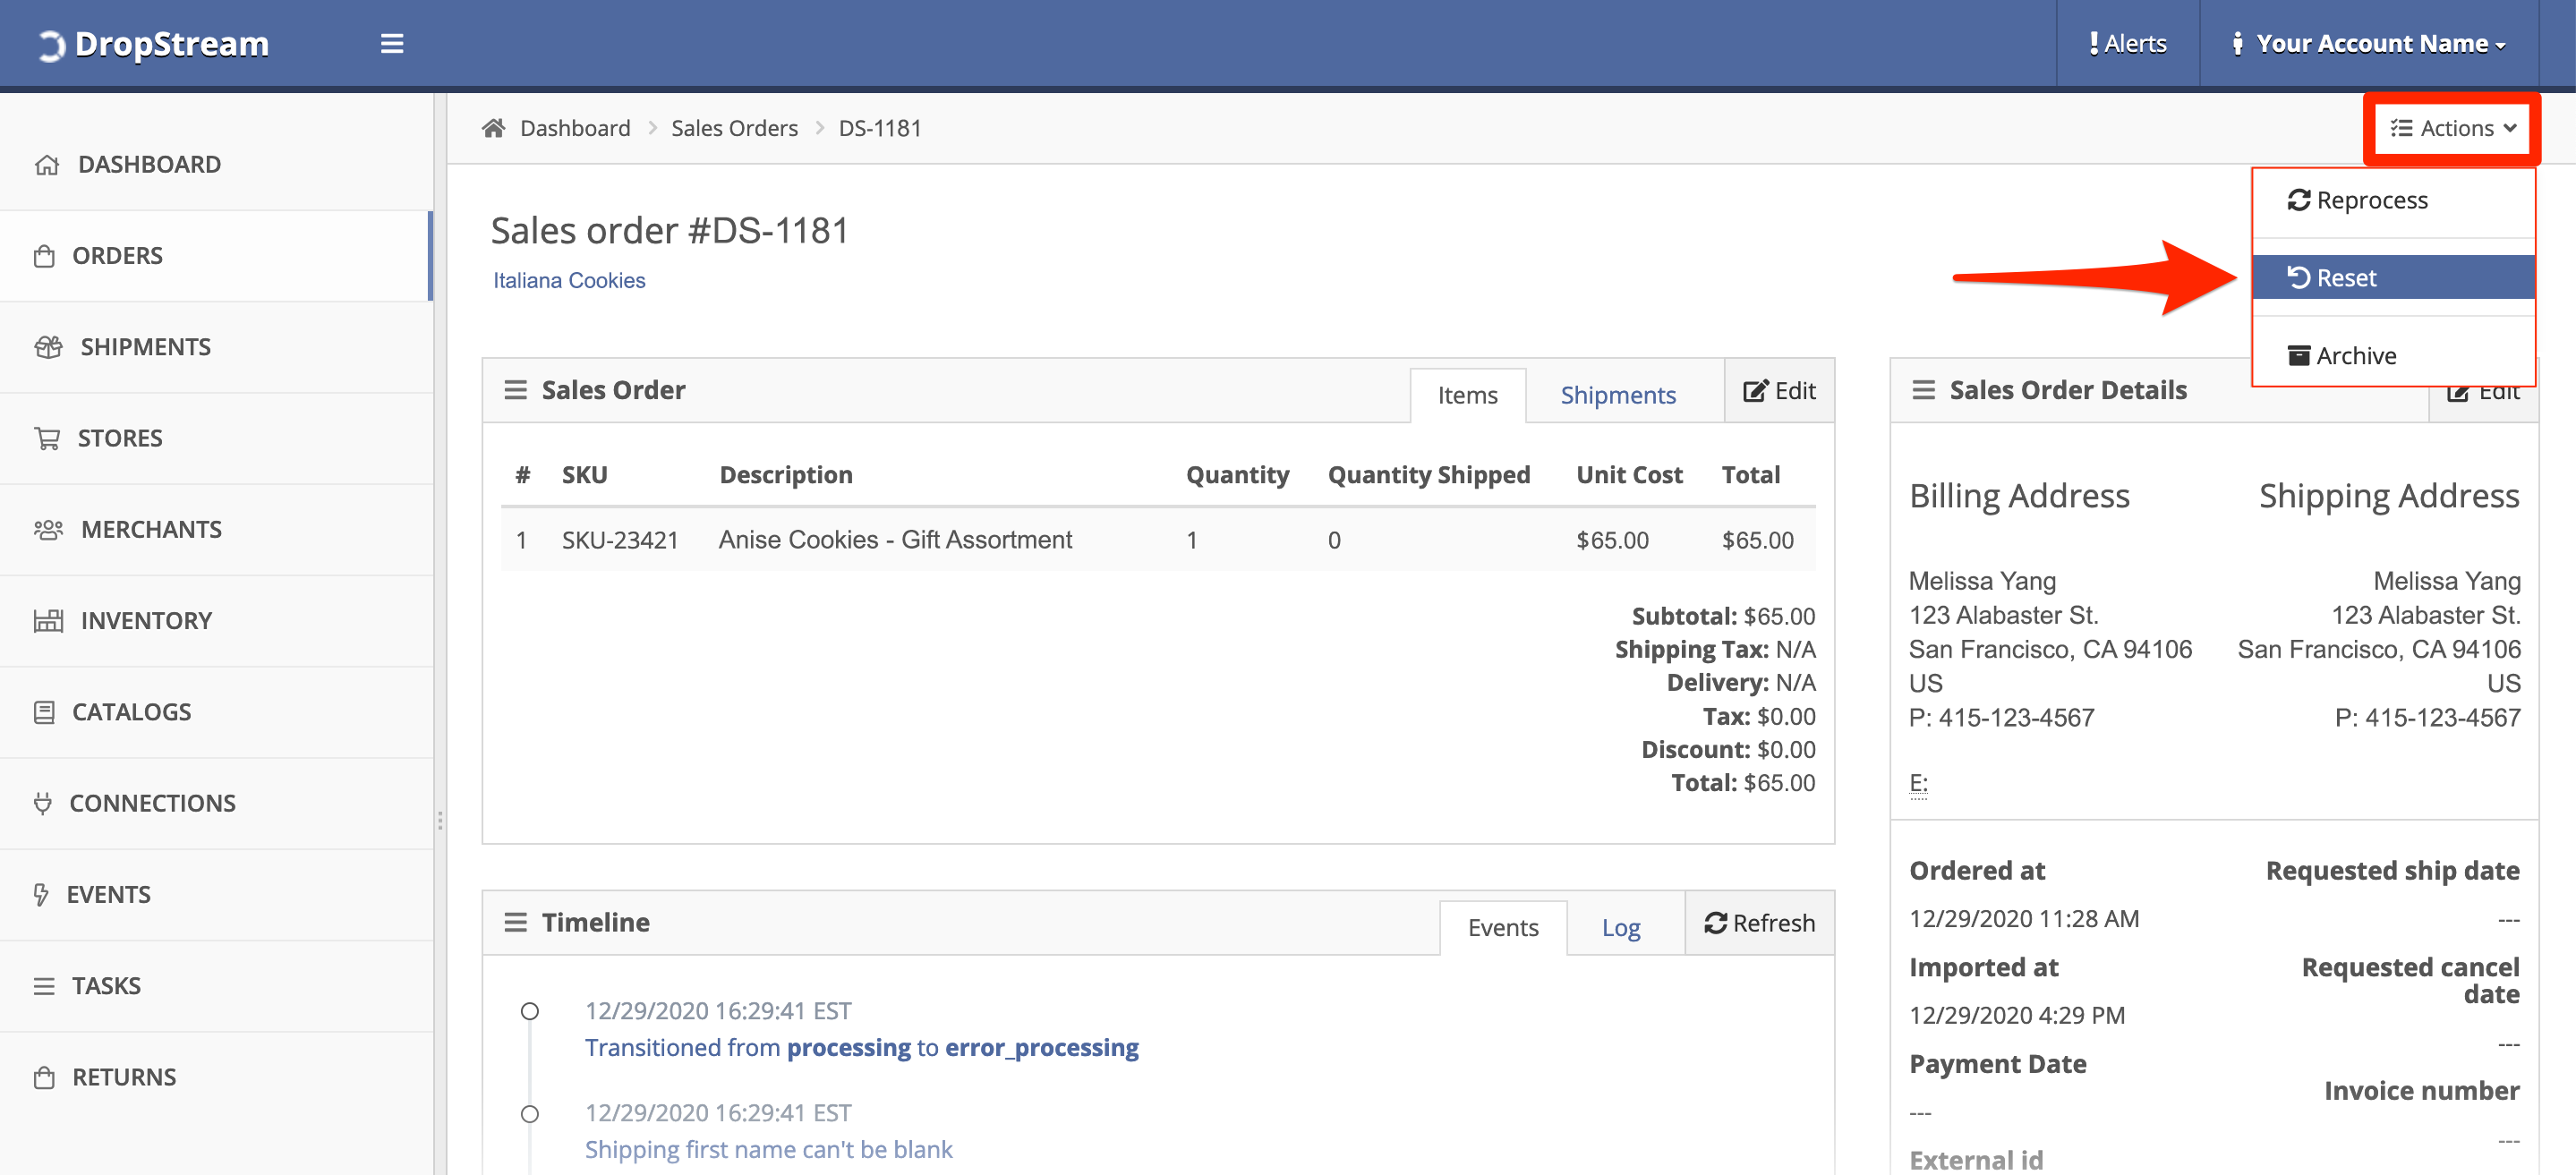This screenshot has height=1175, width=2576.
Task: Select Archive from Actions menu
Action: coord(2393,355)
